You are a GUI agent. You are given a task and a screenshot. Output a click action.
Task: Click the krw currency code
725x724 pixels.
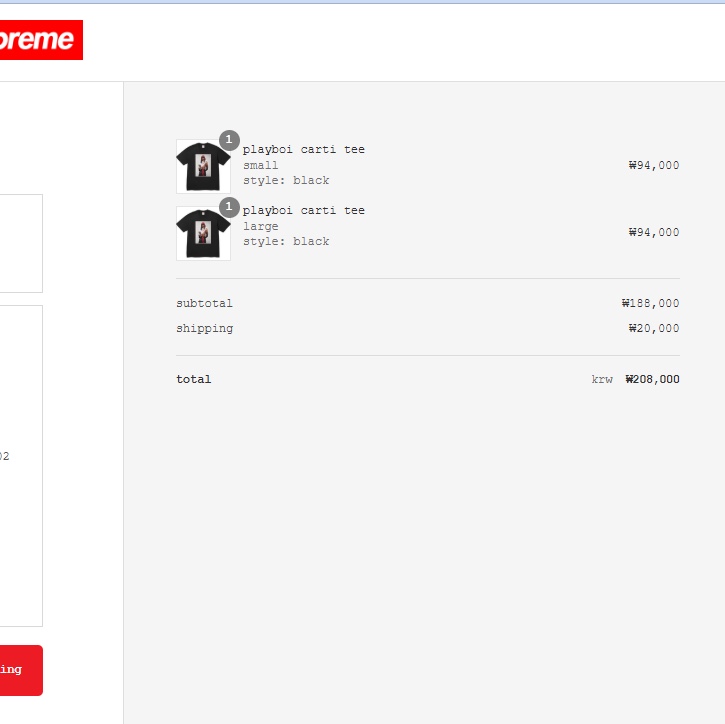point(602,380)
